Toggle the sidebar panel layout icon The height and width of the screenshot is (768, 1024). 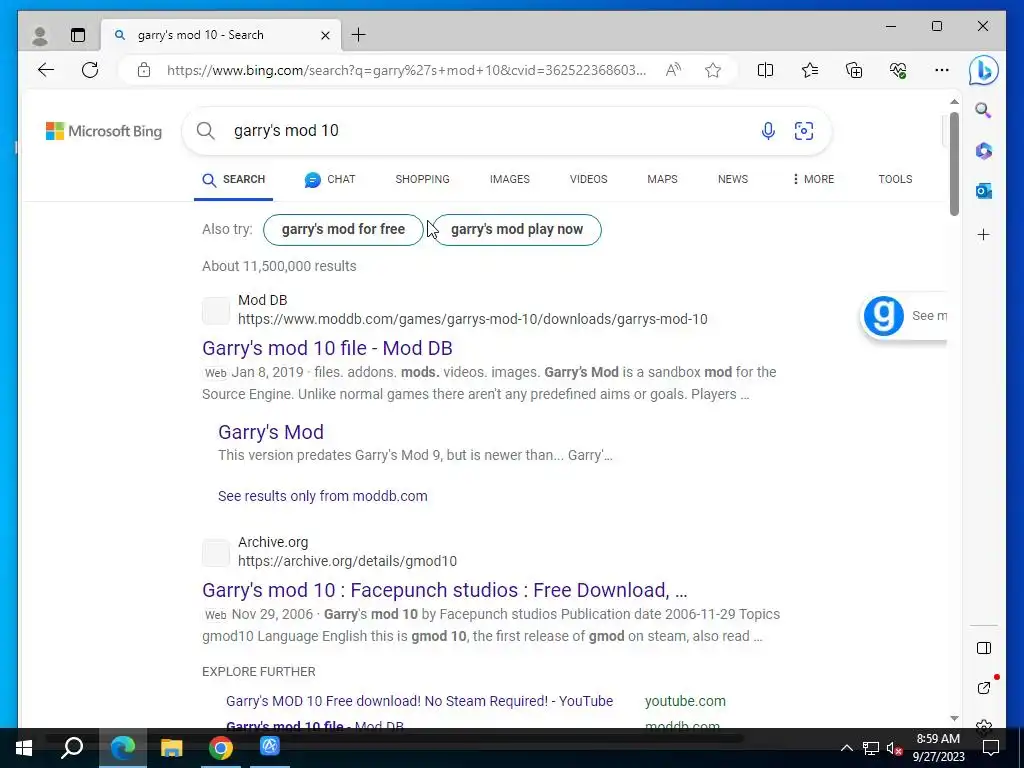click(x=984, y=648)
